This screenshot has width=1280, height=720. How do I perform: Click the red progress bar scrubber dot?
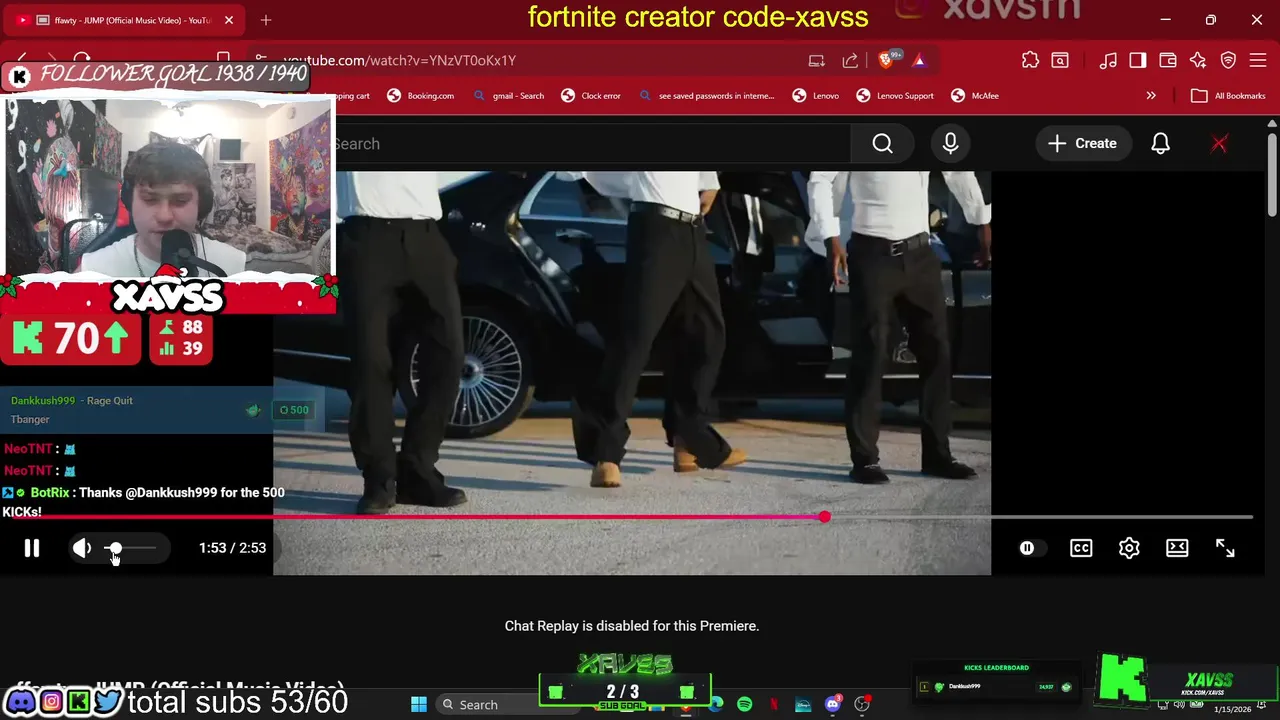(x=824, y=517)
